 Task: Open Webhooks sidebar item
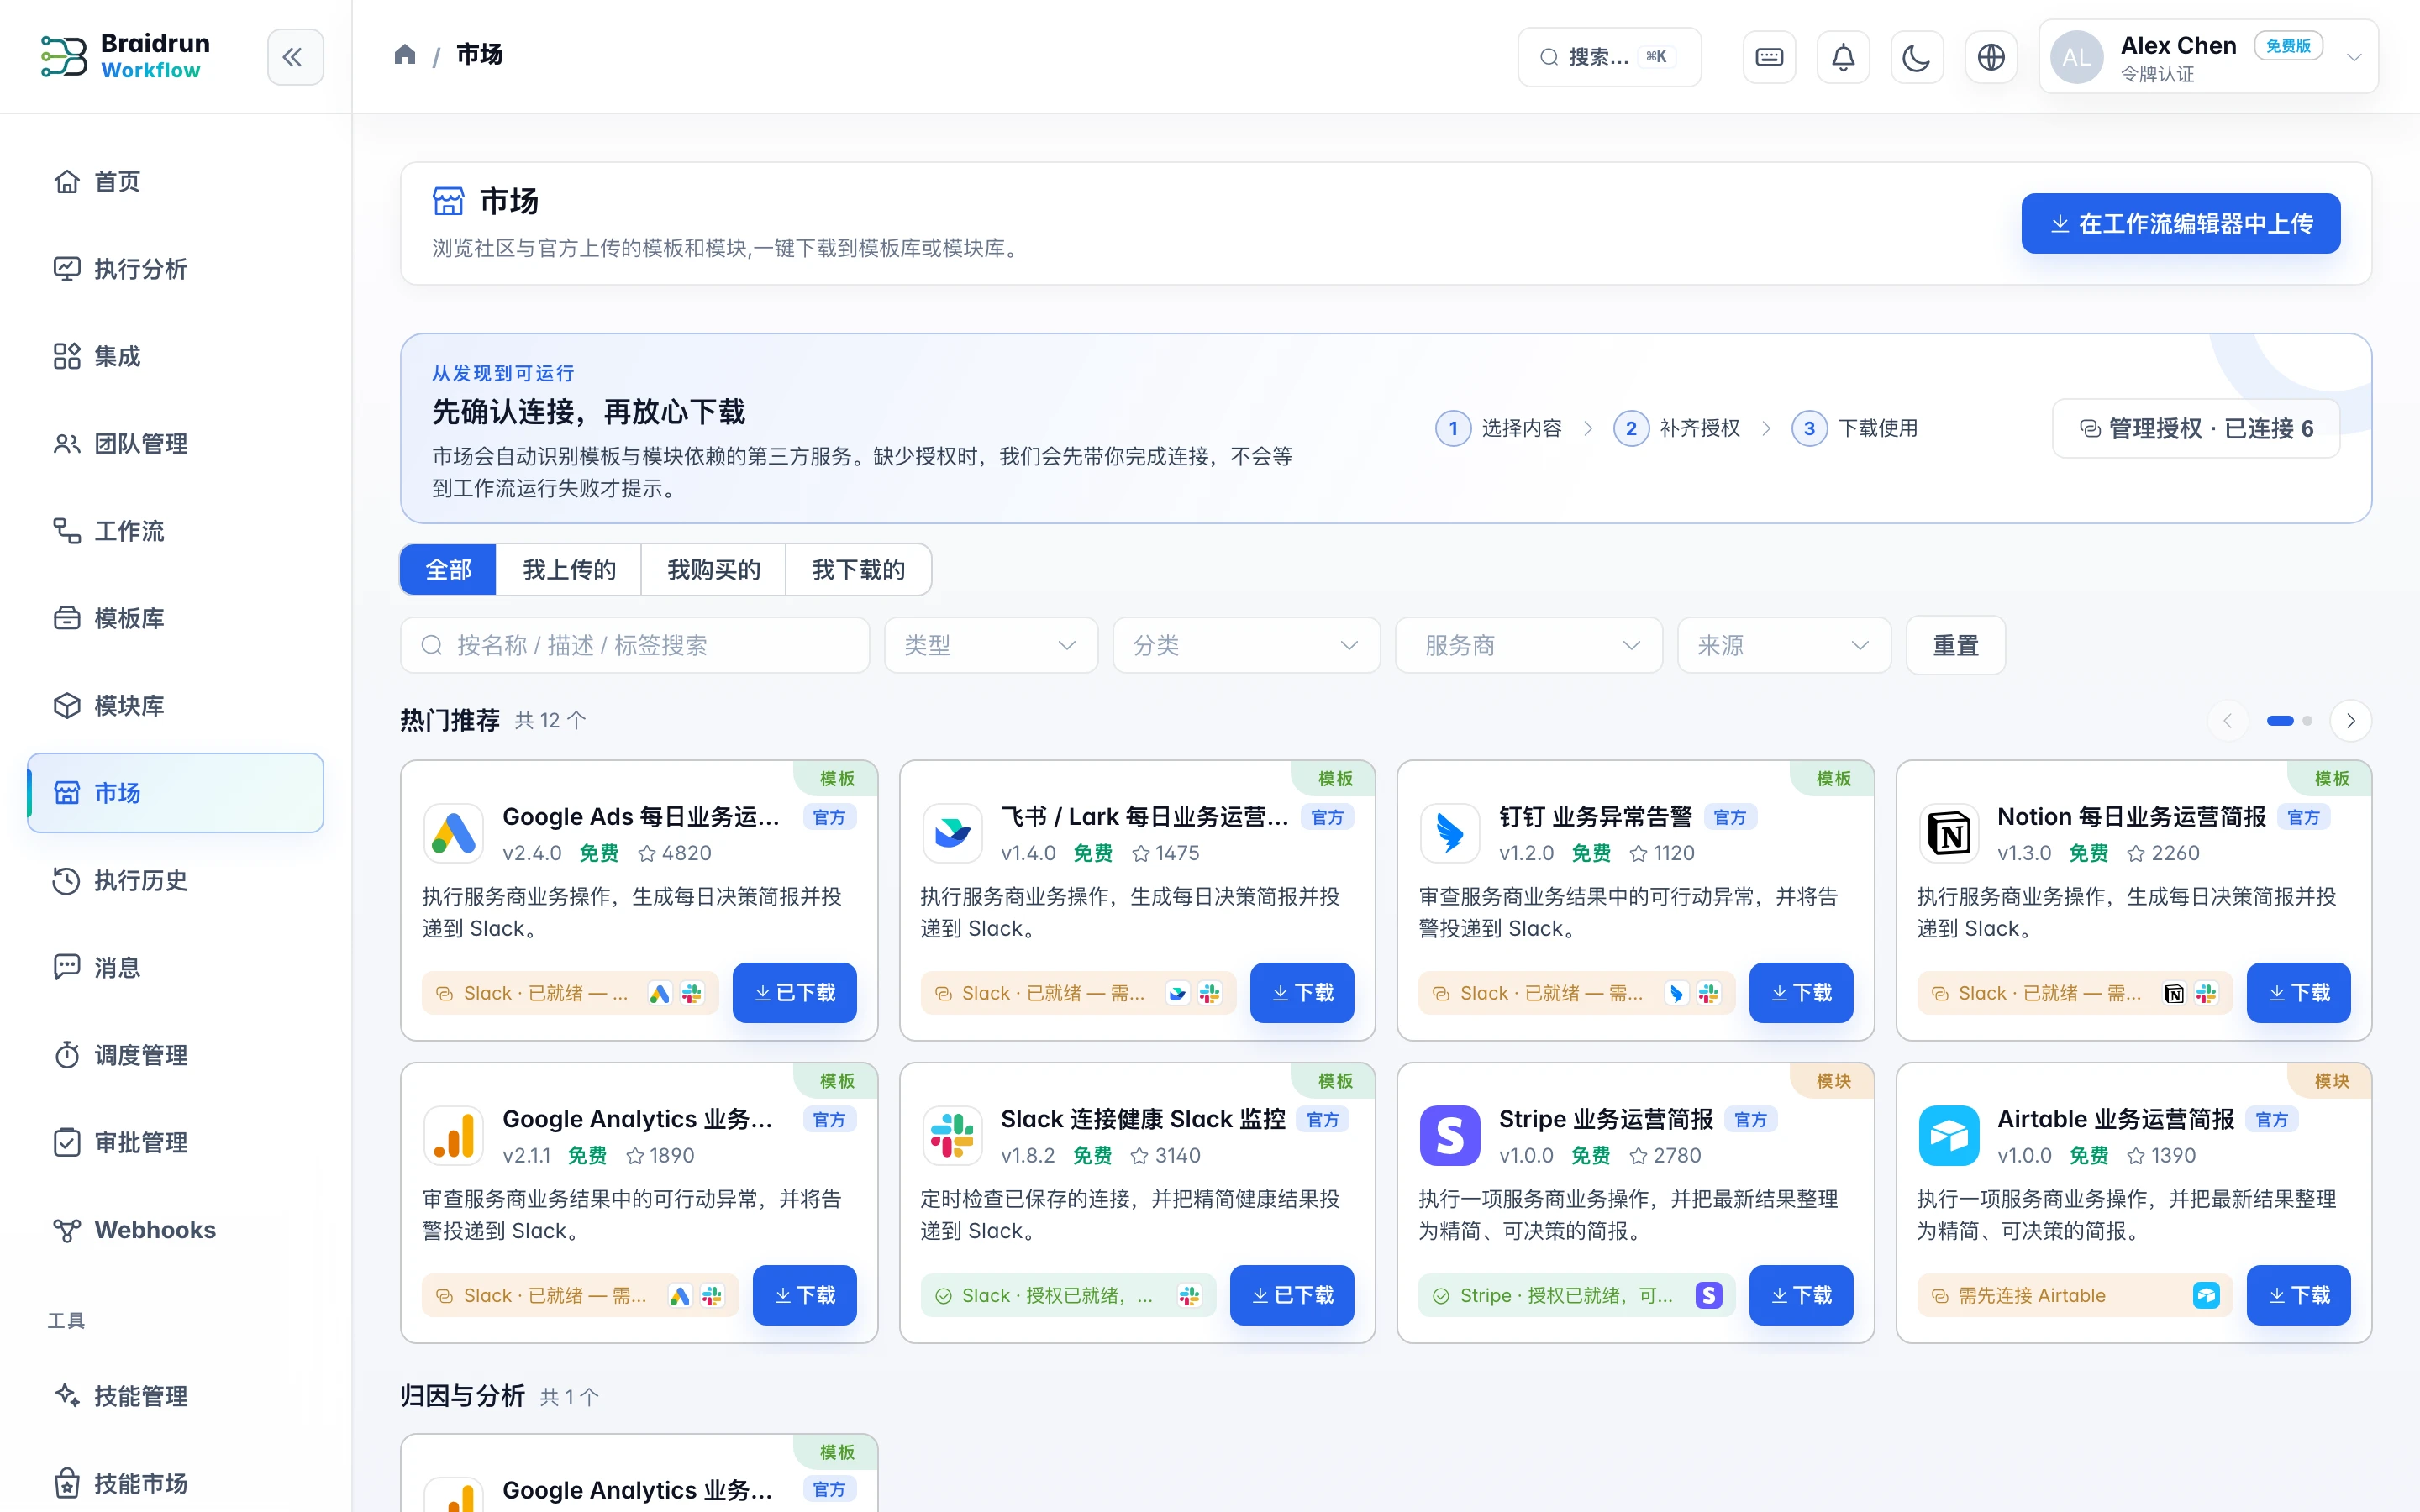(x=176, y=1230)
